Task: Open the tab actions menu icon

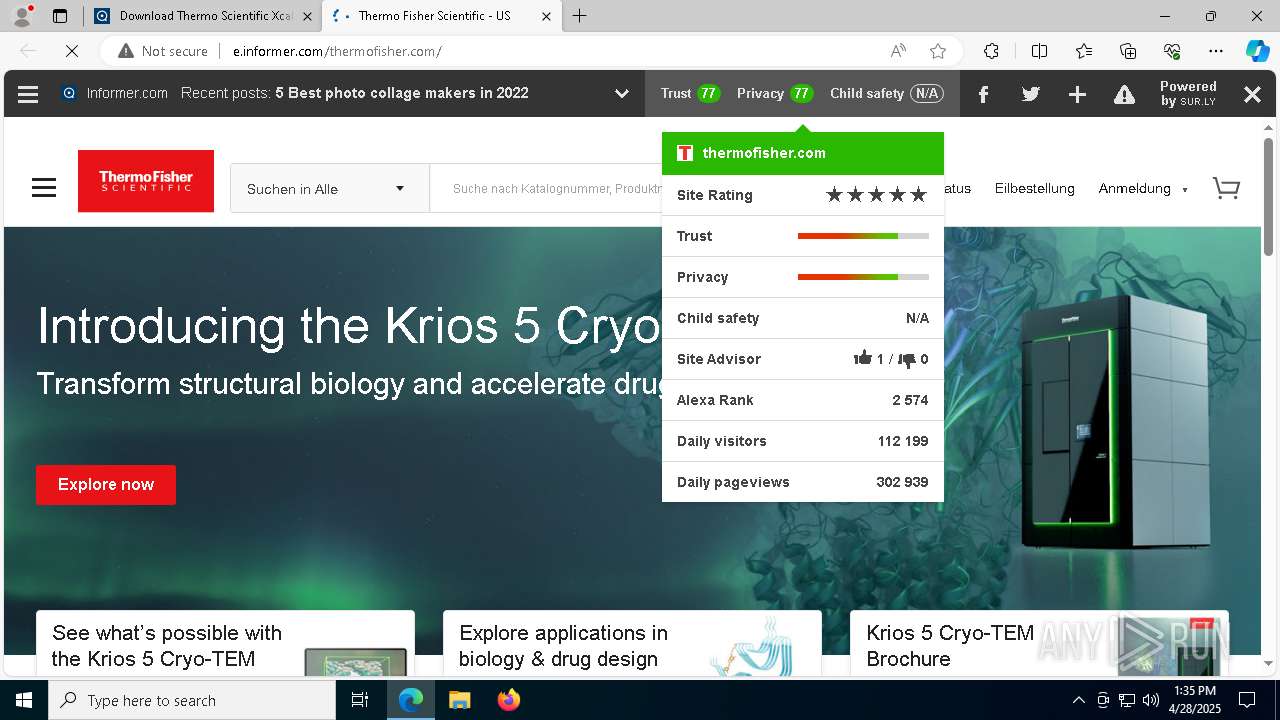Action: click(60, 16)
